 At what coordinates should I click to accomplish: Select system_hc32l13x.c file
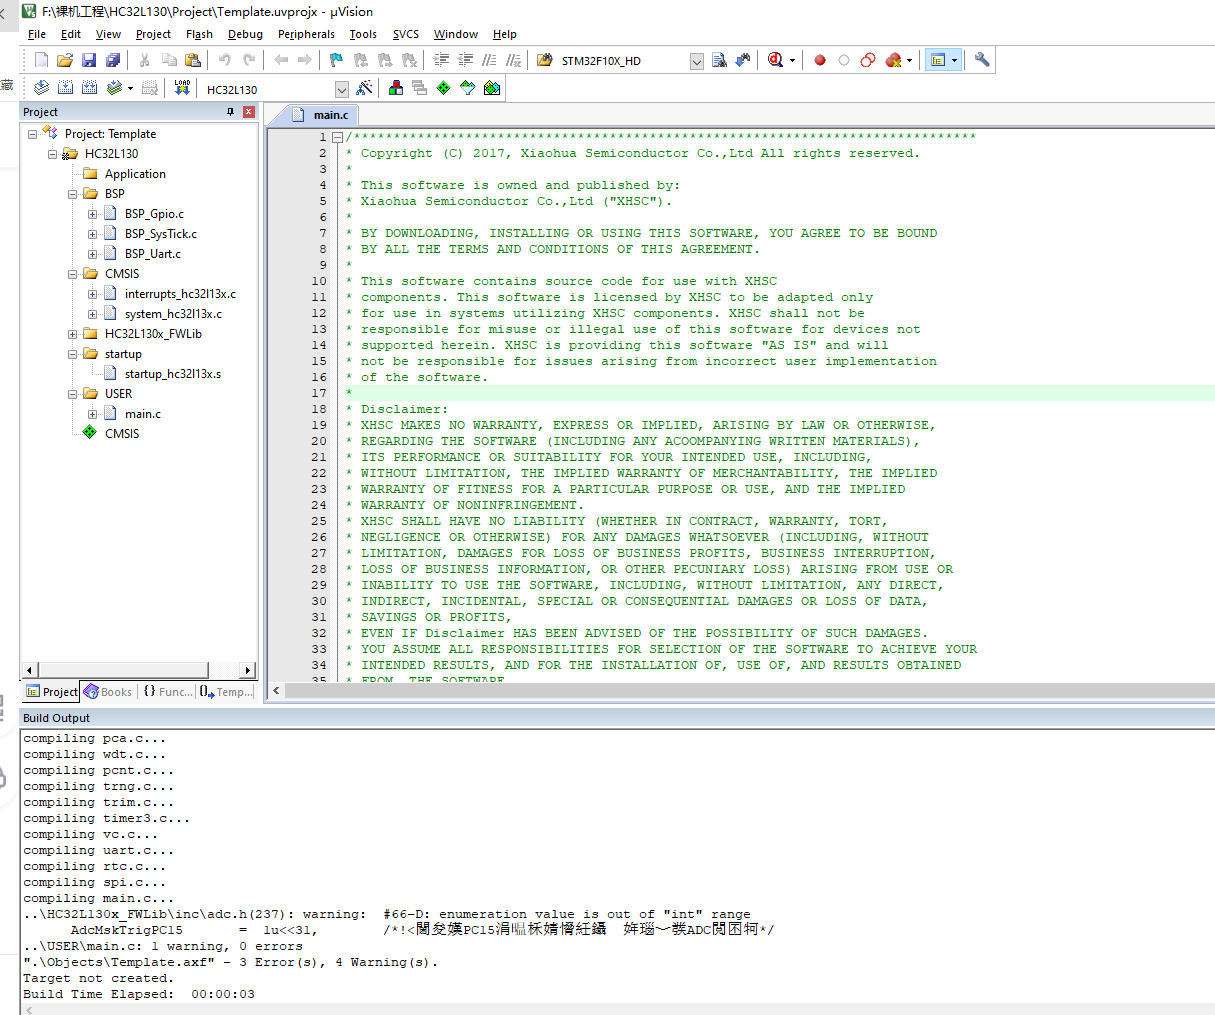[x=173, y=314]
